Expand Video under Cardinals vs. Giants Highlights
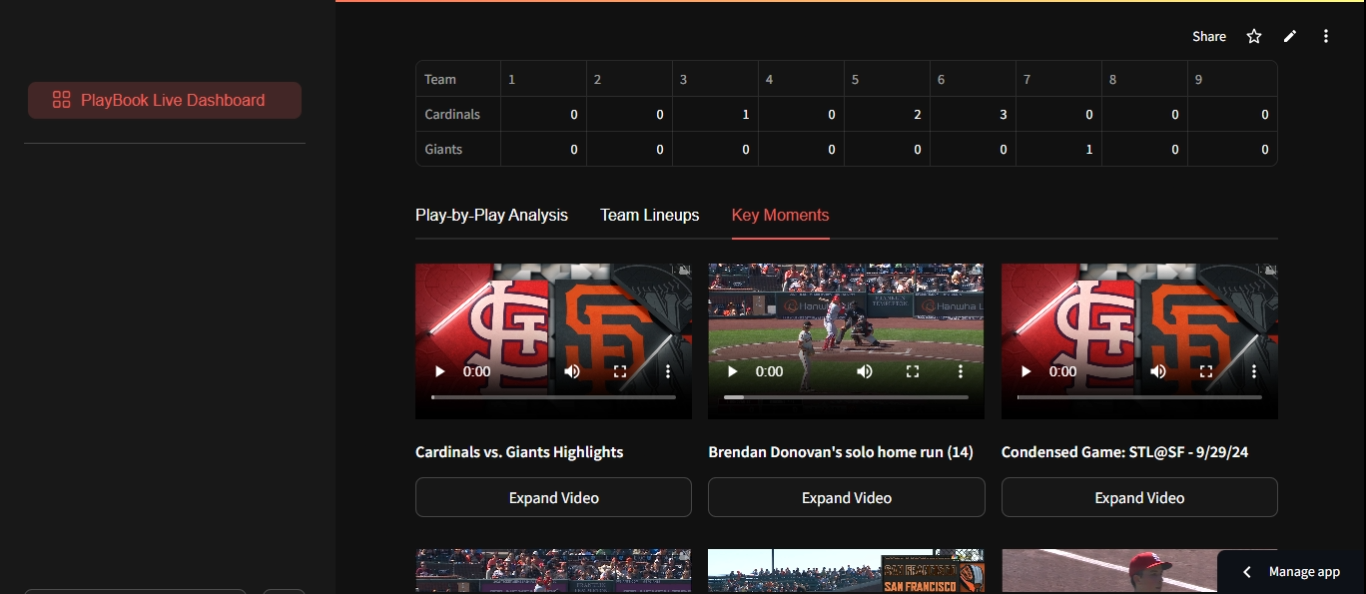The height and width of the screenshot is (594, 1366). point(553,497)
